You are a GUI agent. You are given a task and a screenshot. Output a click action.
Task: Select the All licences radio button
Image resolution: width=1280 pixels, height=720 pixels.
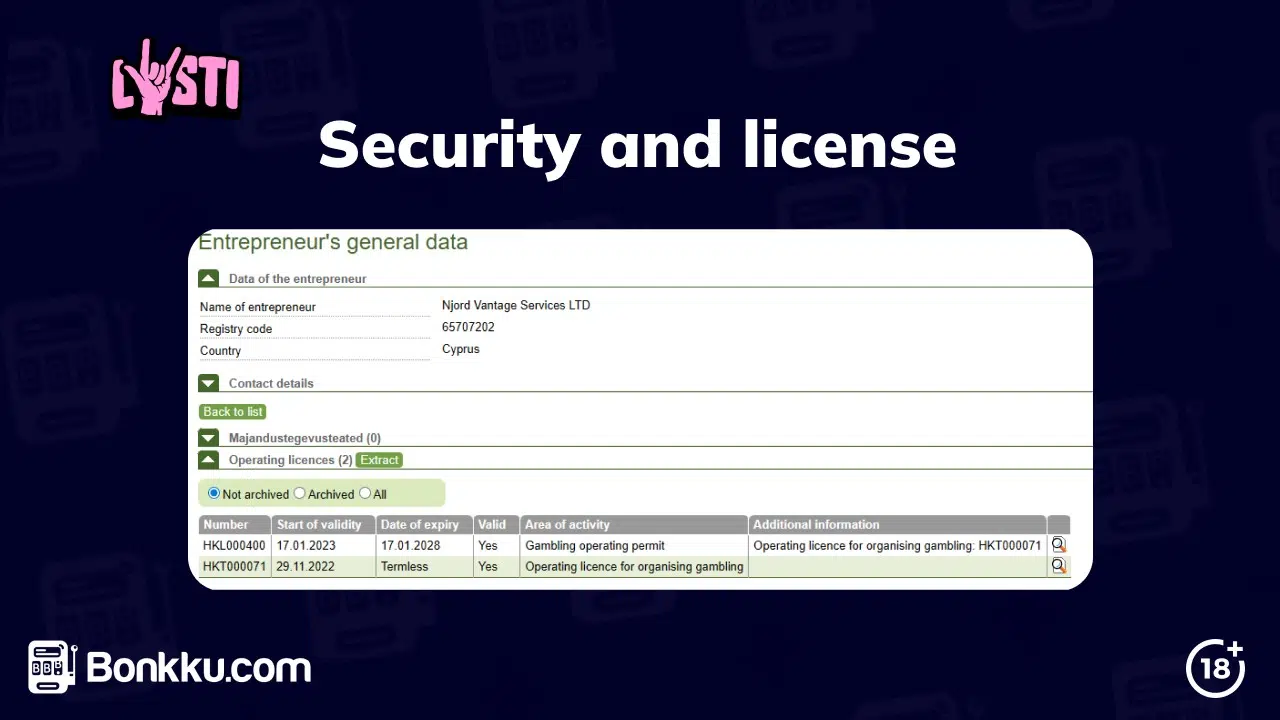(x=365, y=493)
